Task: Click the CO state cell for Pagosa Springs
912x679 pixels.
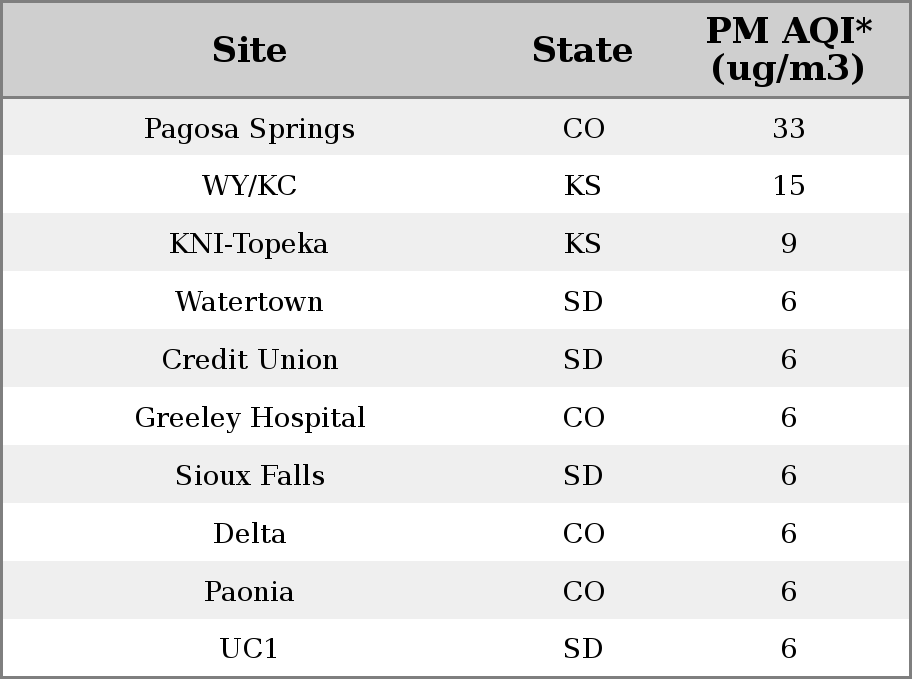Action: coord(583,128)
